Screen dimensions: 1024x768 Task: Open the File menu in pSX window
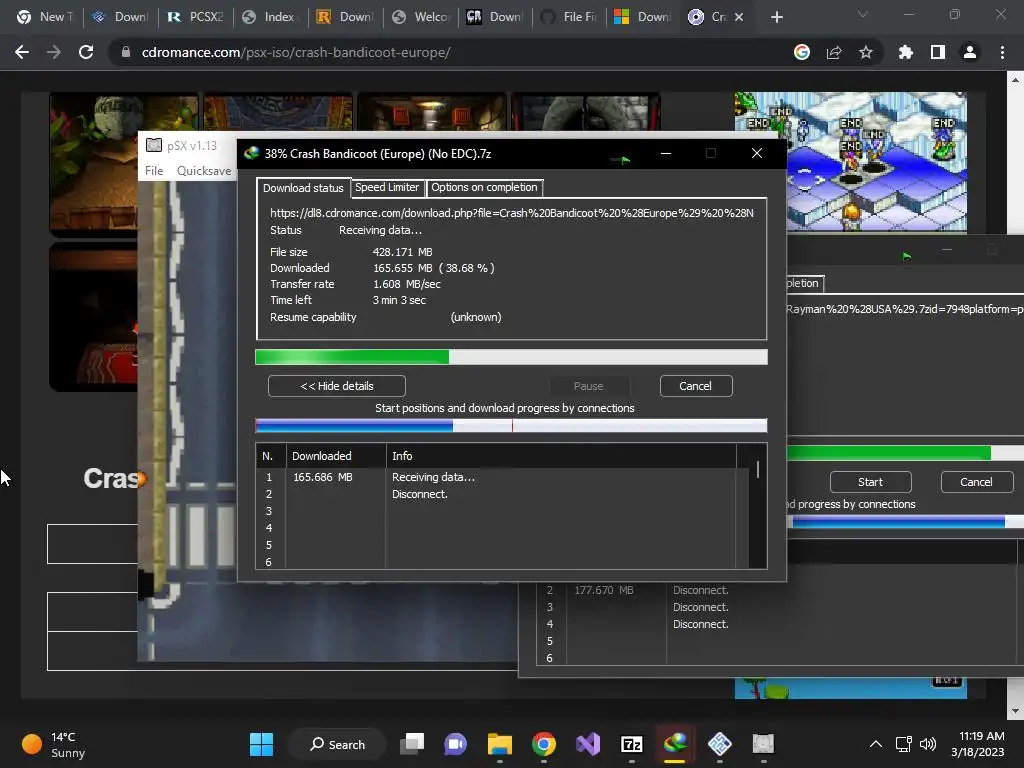coord(154,170)
